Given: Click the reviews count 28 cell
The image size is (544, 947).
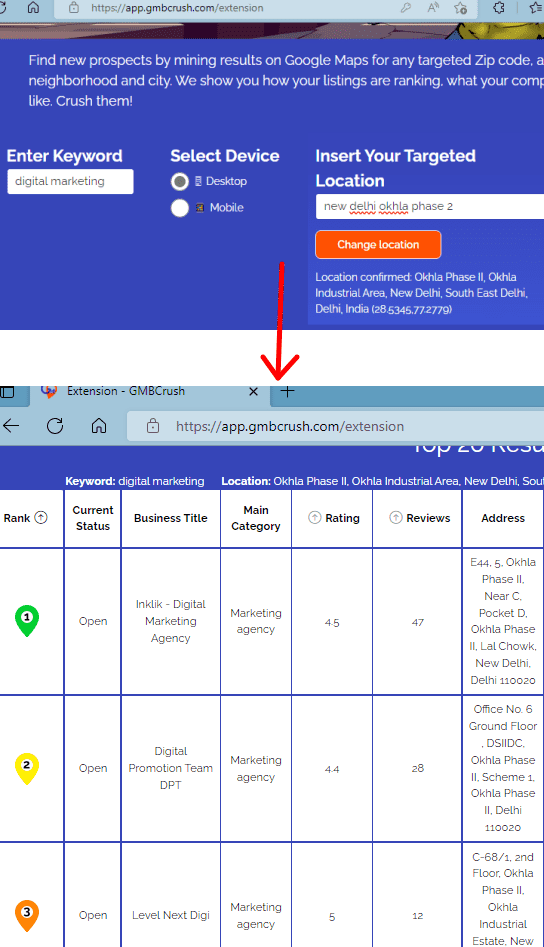Looking at the screenshot, I should [418, 769].
